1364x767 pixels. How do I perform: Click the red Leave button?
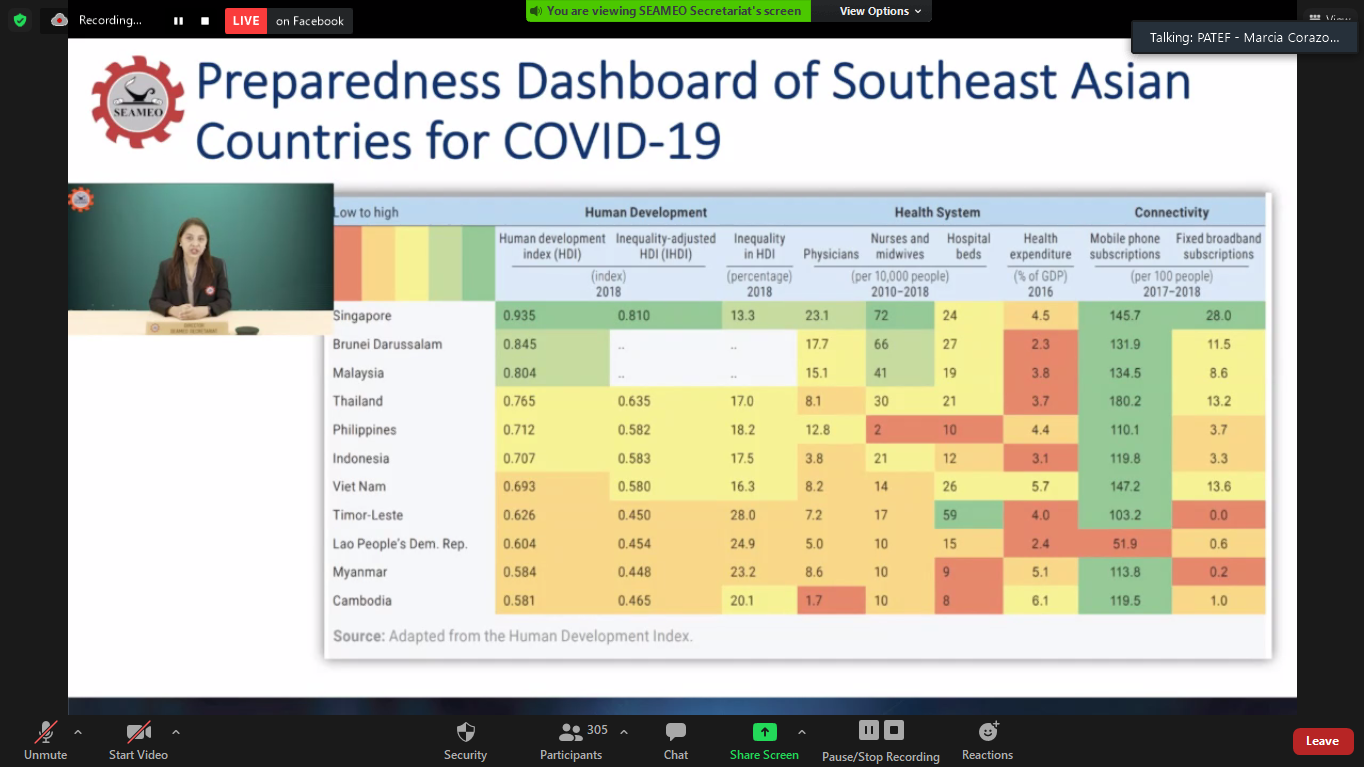[1322, 741]
